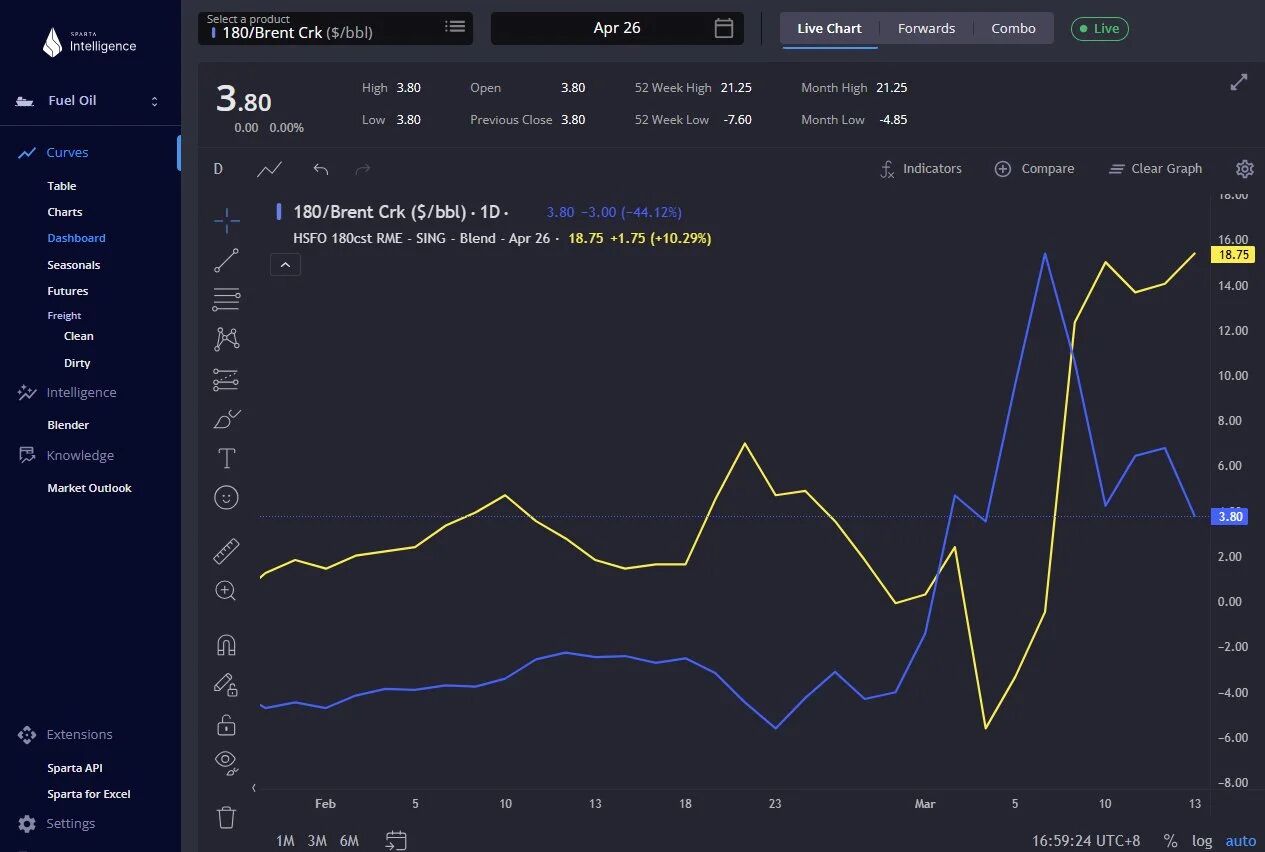1265x852 pixels.
Task: Open the product selector dropdown
Action: (334, 28)
